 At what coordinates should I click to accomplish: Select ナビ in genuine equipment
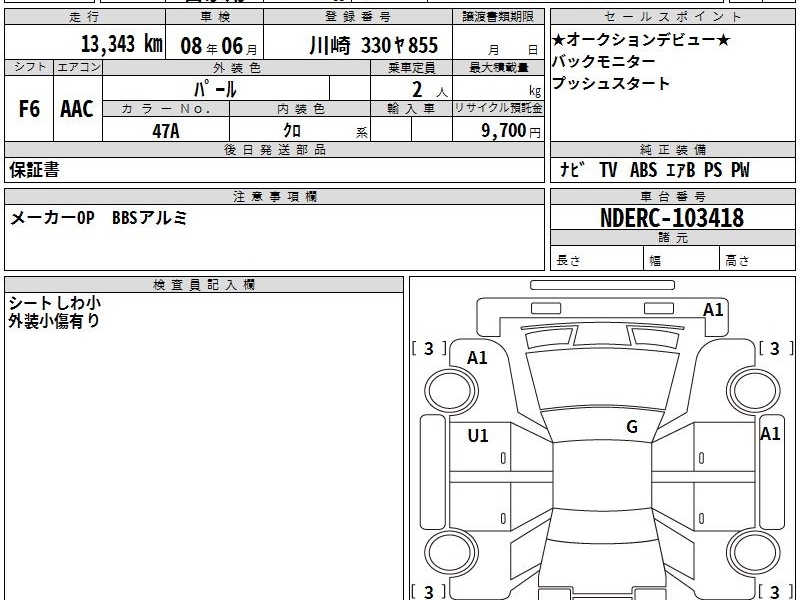[x=572, y=169]
